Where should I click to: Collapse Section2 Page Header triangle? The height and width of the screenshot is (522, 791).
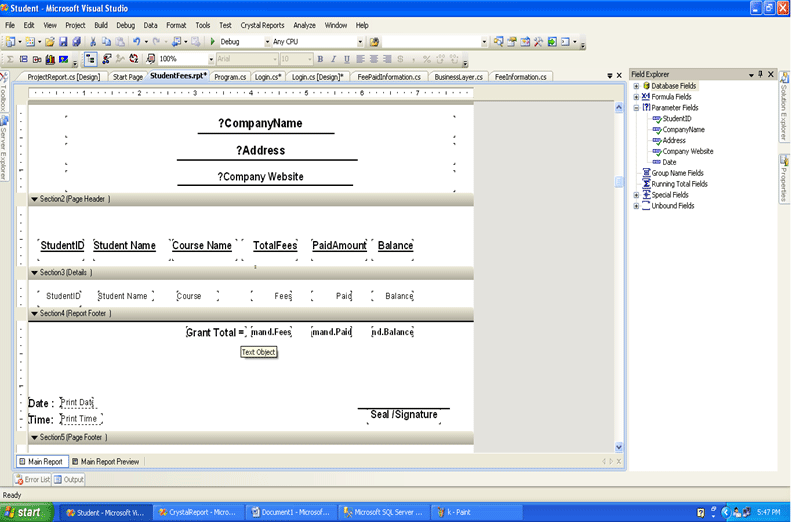tap(34, 199)
